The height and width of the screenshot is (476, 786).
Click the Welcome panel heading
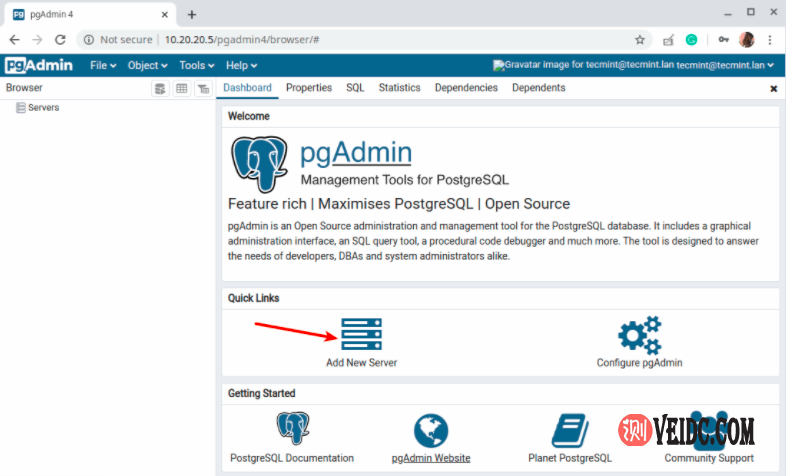coord(249,116)
